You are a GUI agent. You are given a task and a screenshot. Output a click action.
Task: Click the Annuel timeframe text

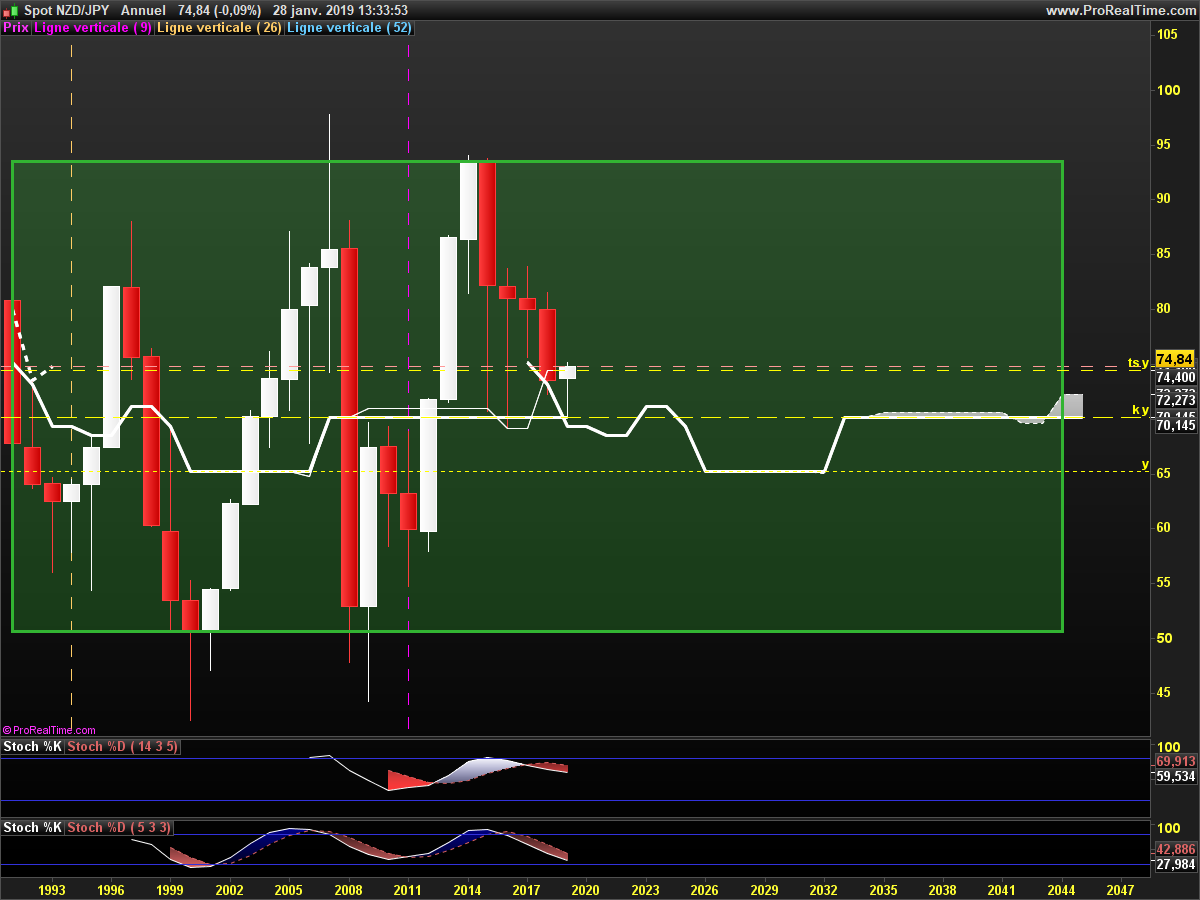(x=143, y=10)
